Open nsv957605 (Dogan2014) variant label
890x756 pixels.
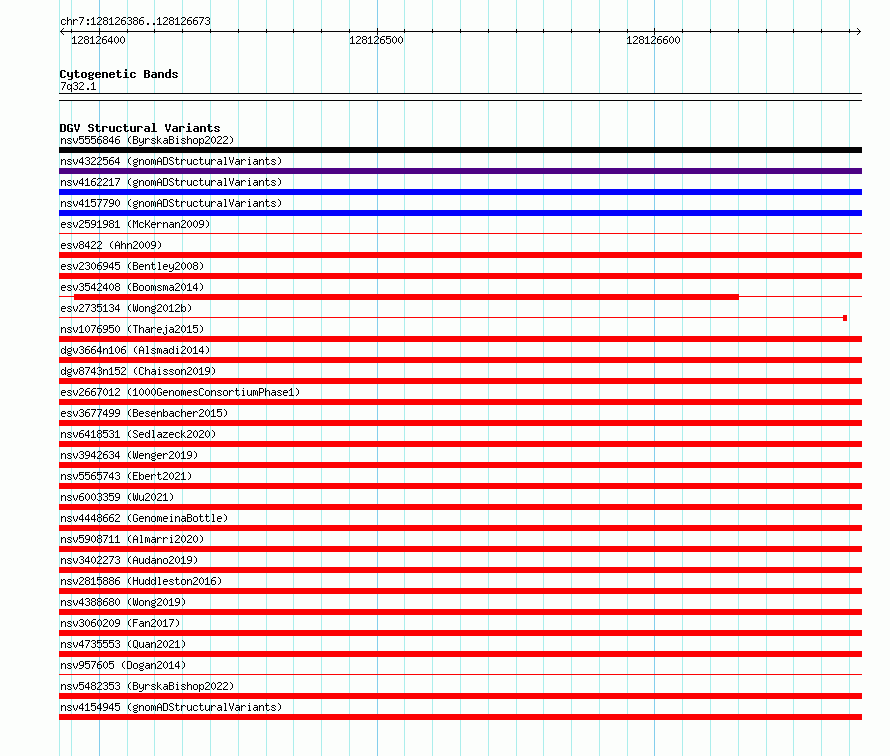coord(123,665)
